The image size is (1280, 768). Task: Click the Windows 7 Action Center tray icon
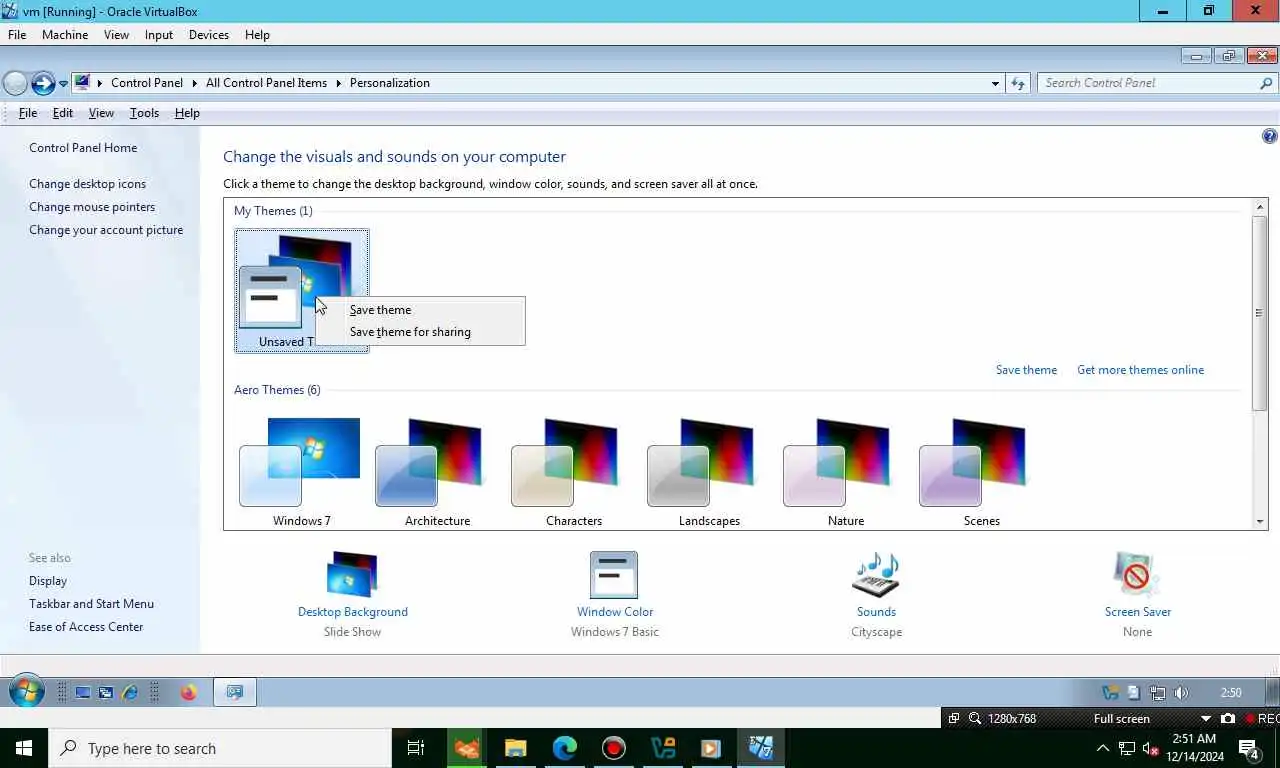1134,693
